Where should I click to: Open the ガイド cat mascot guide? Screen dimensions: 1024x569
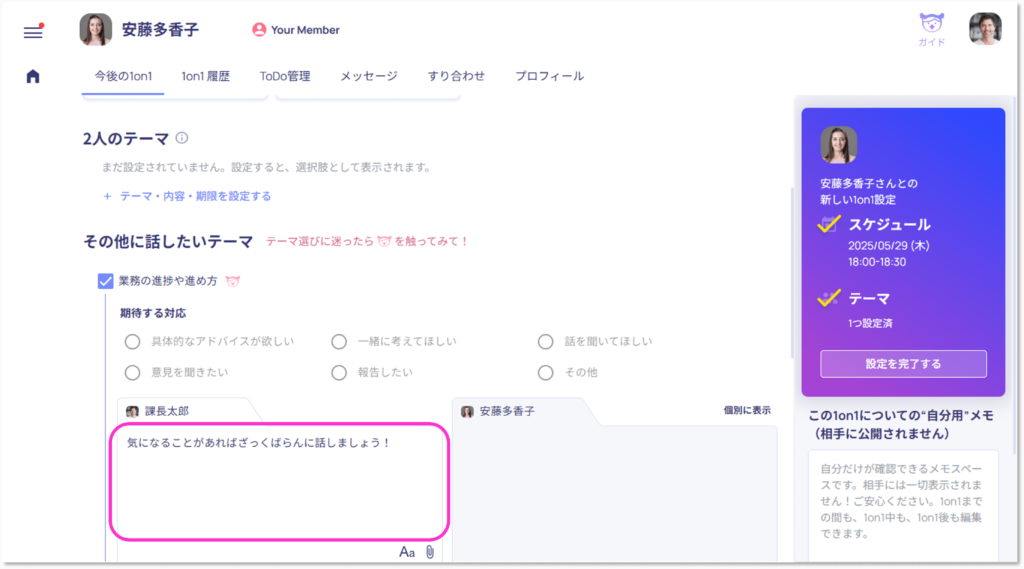(931, 29)
